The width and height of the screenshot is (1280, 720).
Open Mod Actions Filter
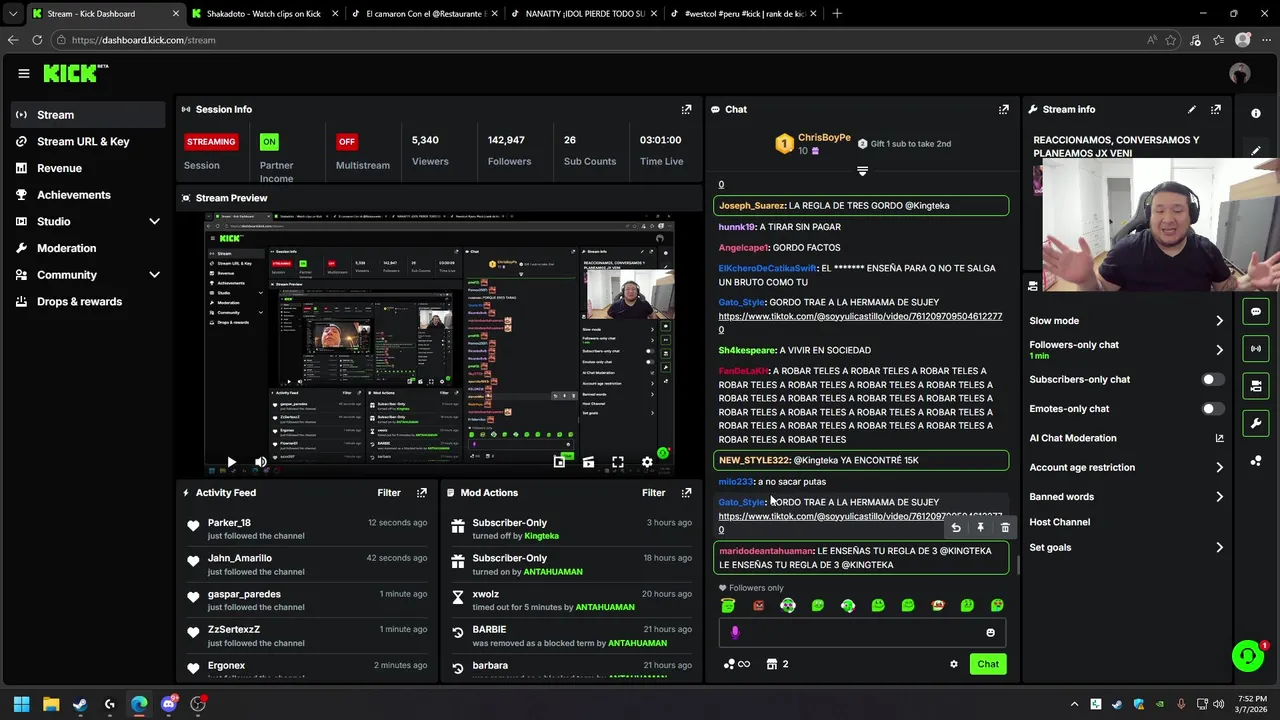click(x=653, y=492)
